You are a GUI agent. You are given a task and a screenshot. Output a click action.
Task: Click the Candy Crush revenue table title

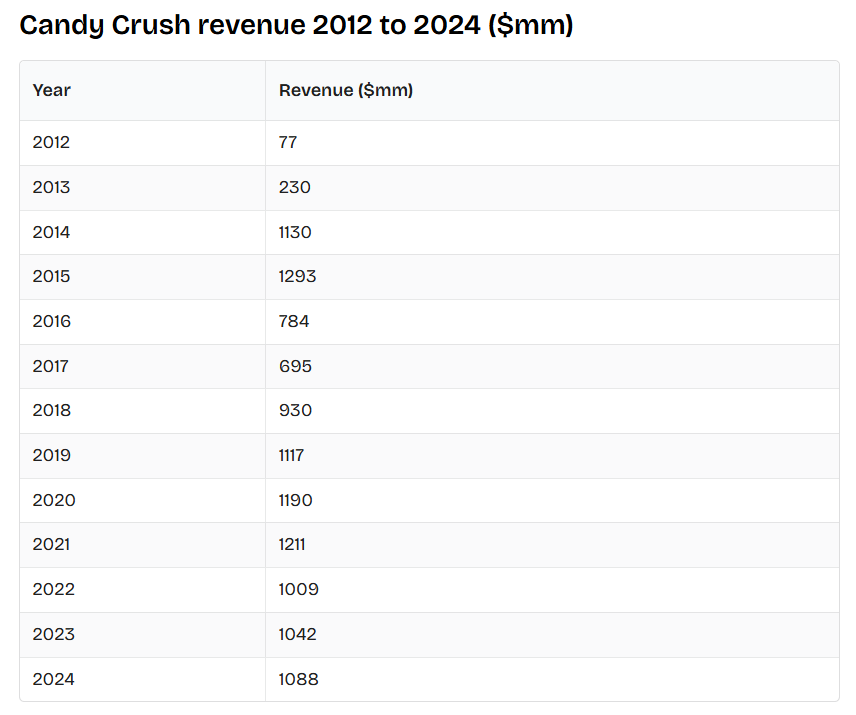tap(296, 26)
